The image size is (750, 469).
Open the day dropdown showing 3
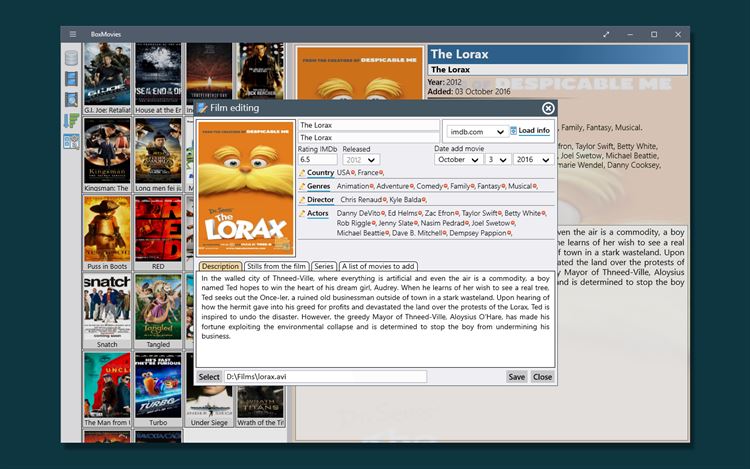click(497, 160)
